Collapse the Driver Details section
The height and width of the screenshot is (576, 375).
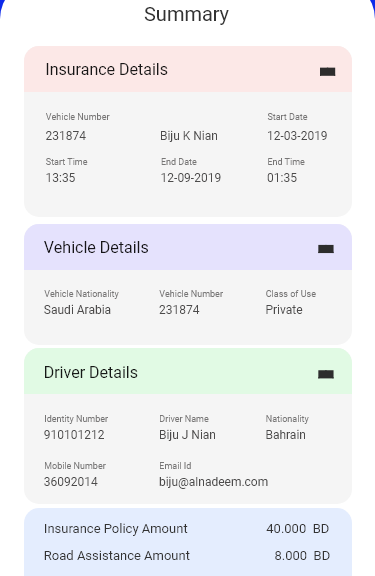(326, 374)
